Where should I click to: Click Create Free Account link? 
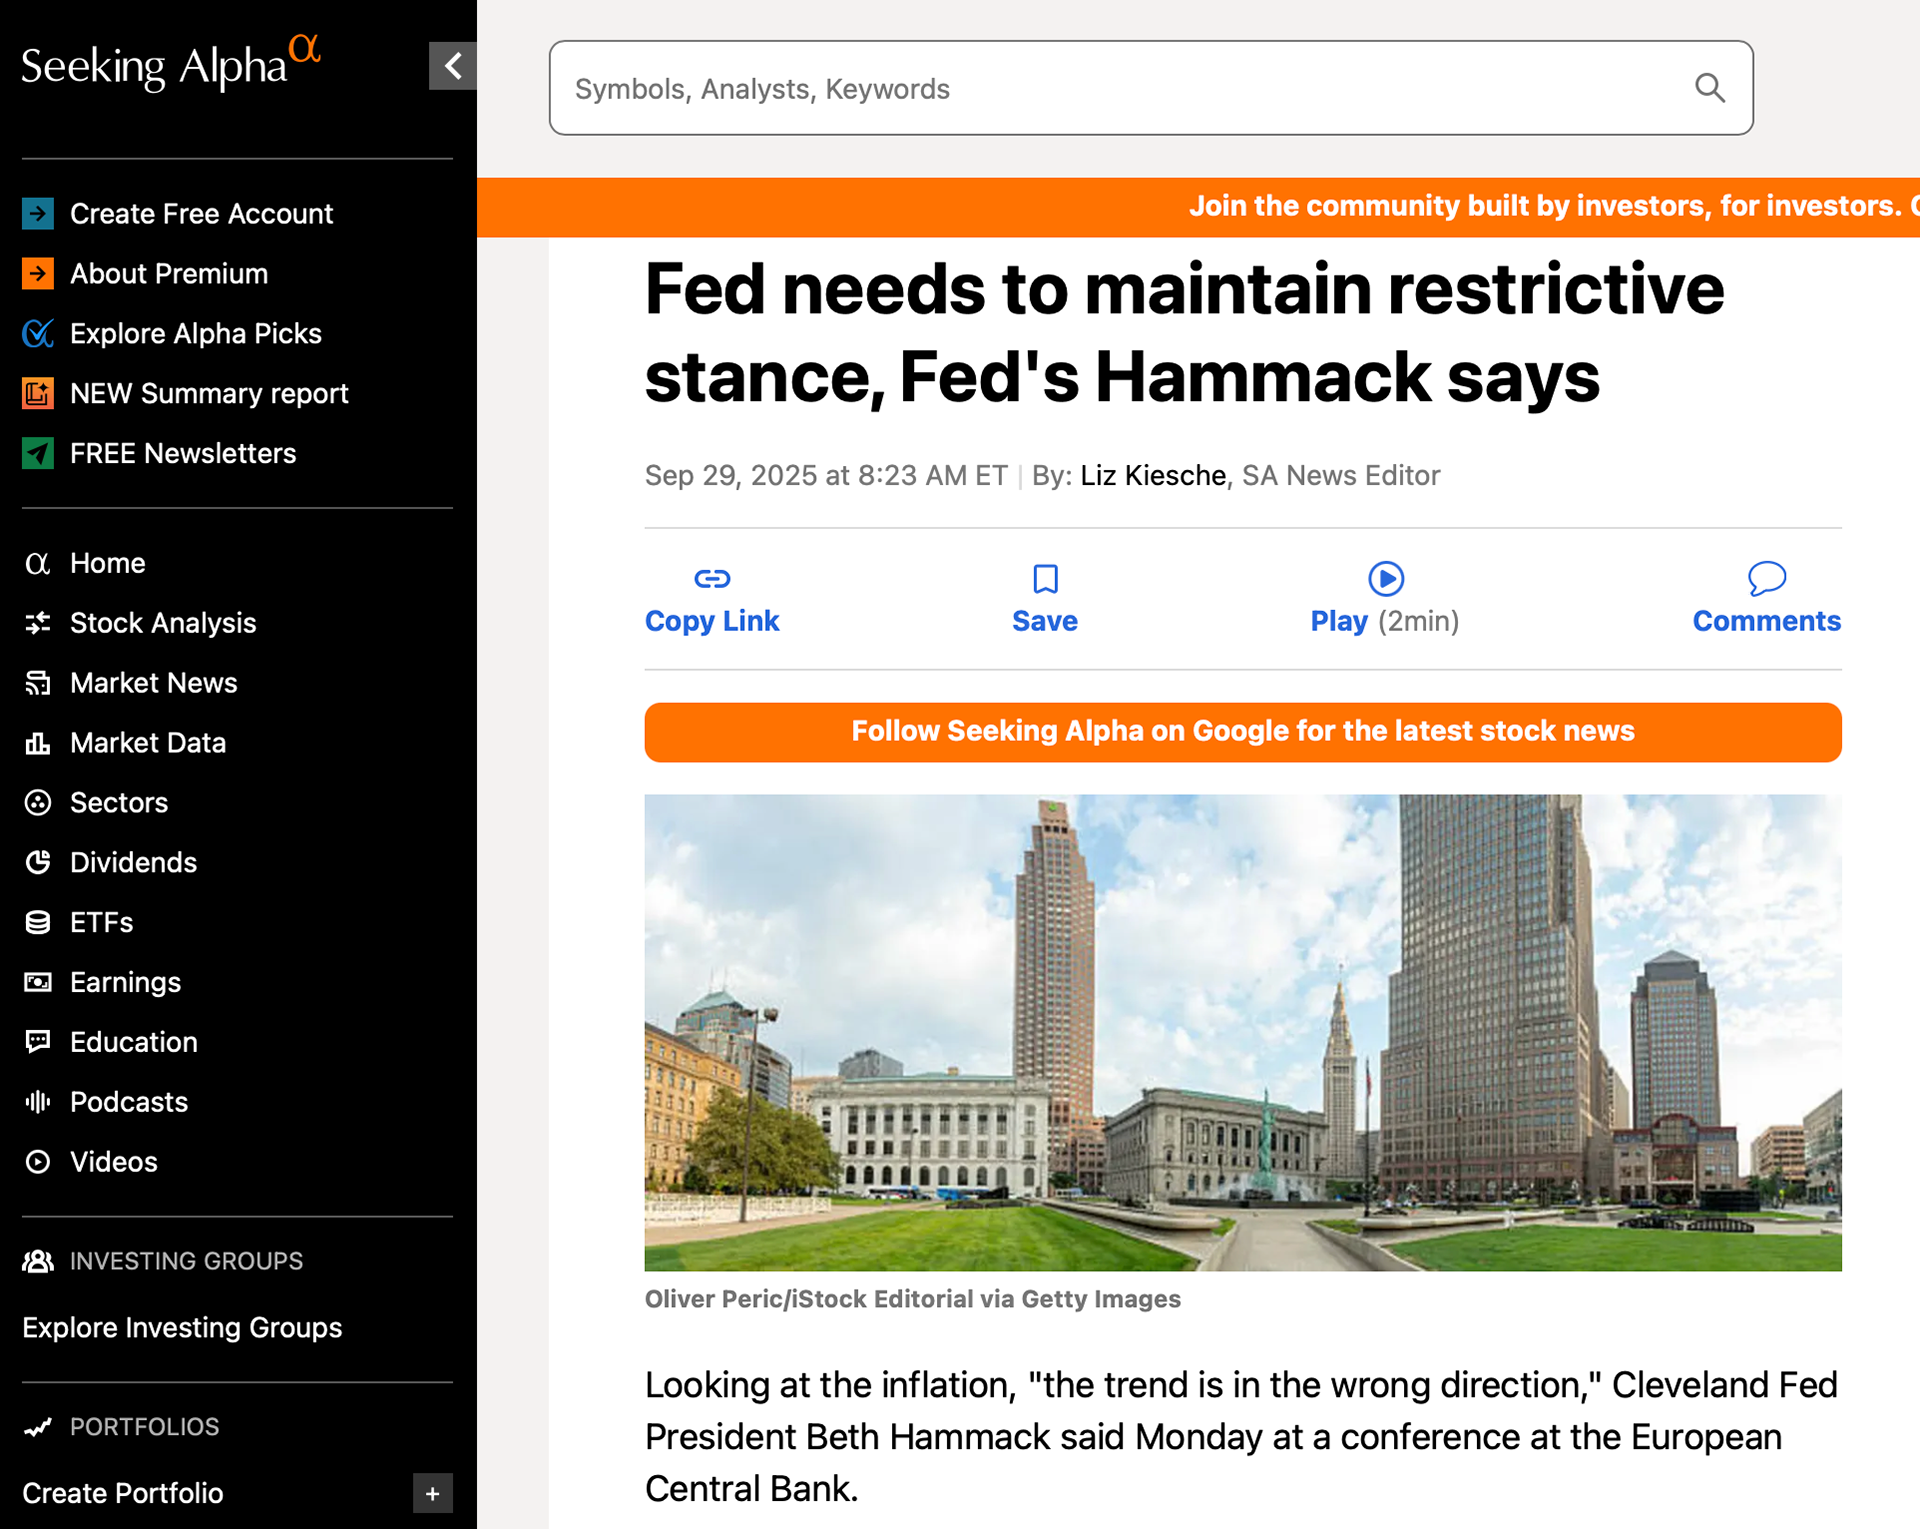pos(201,214)
